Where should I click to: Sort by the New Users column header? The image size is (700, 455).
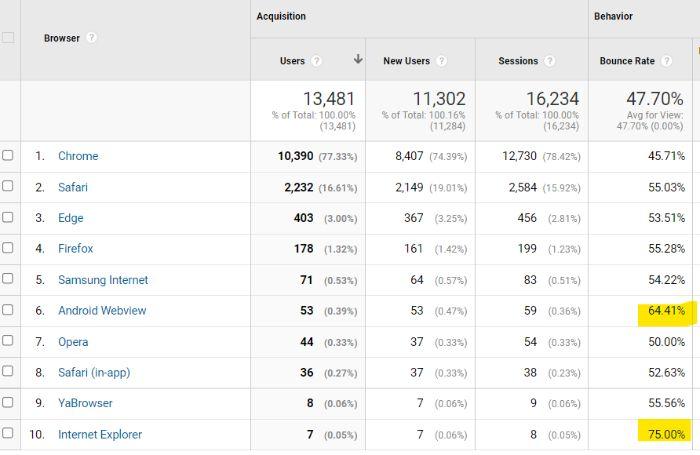click(x=406, y=61)
